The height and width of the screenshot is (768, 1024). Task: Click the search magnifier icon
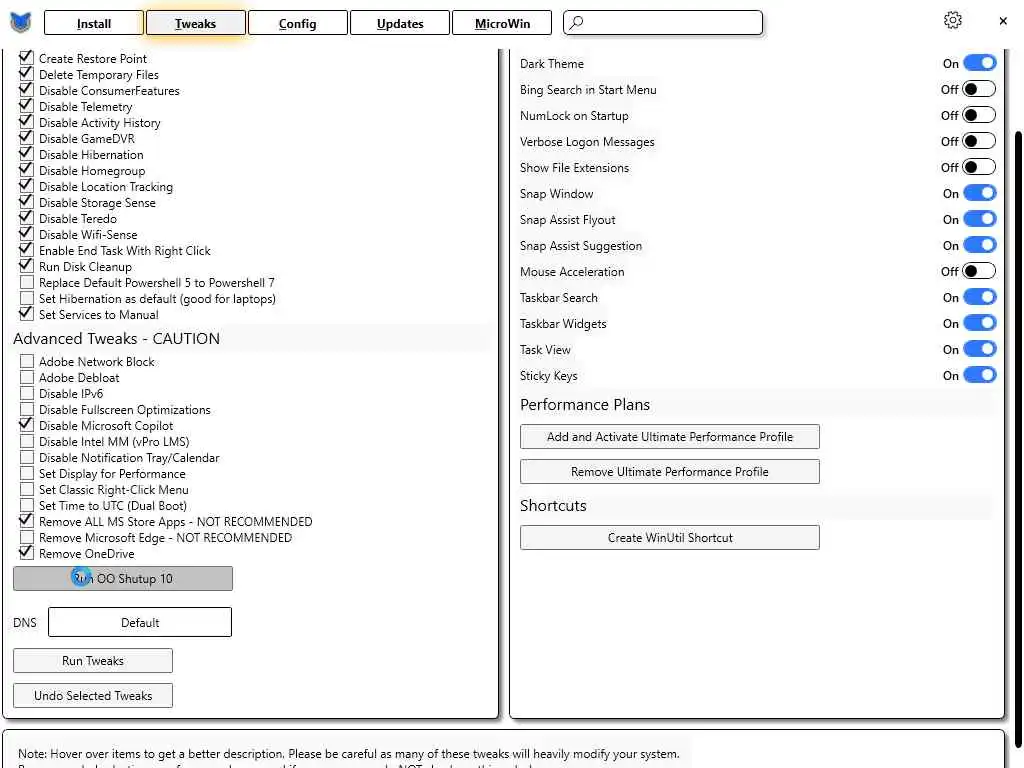(x=576, y=22)
